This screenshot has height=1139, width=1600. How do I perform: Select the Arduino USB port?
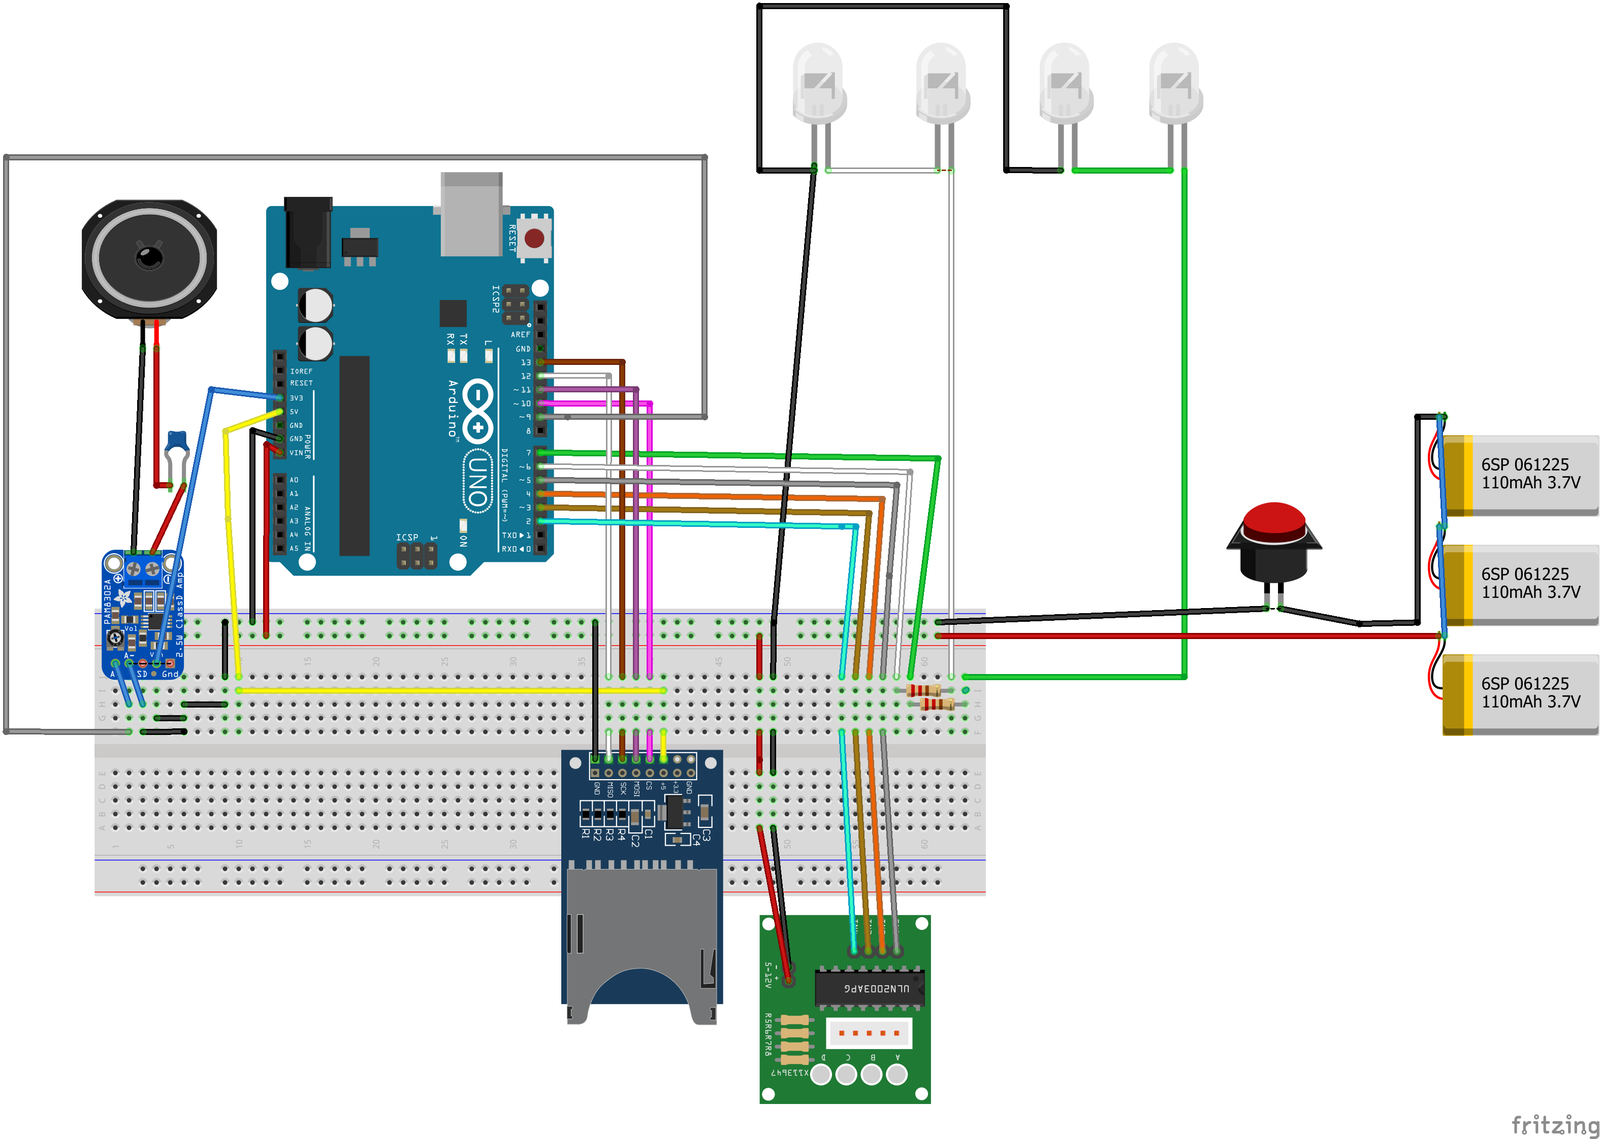[x=472, y=213]
